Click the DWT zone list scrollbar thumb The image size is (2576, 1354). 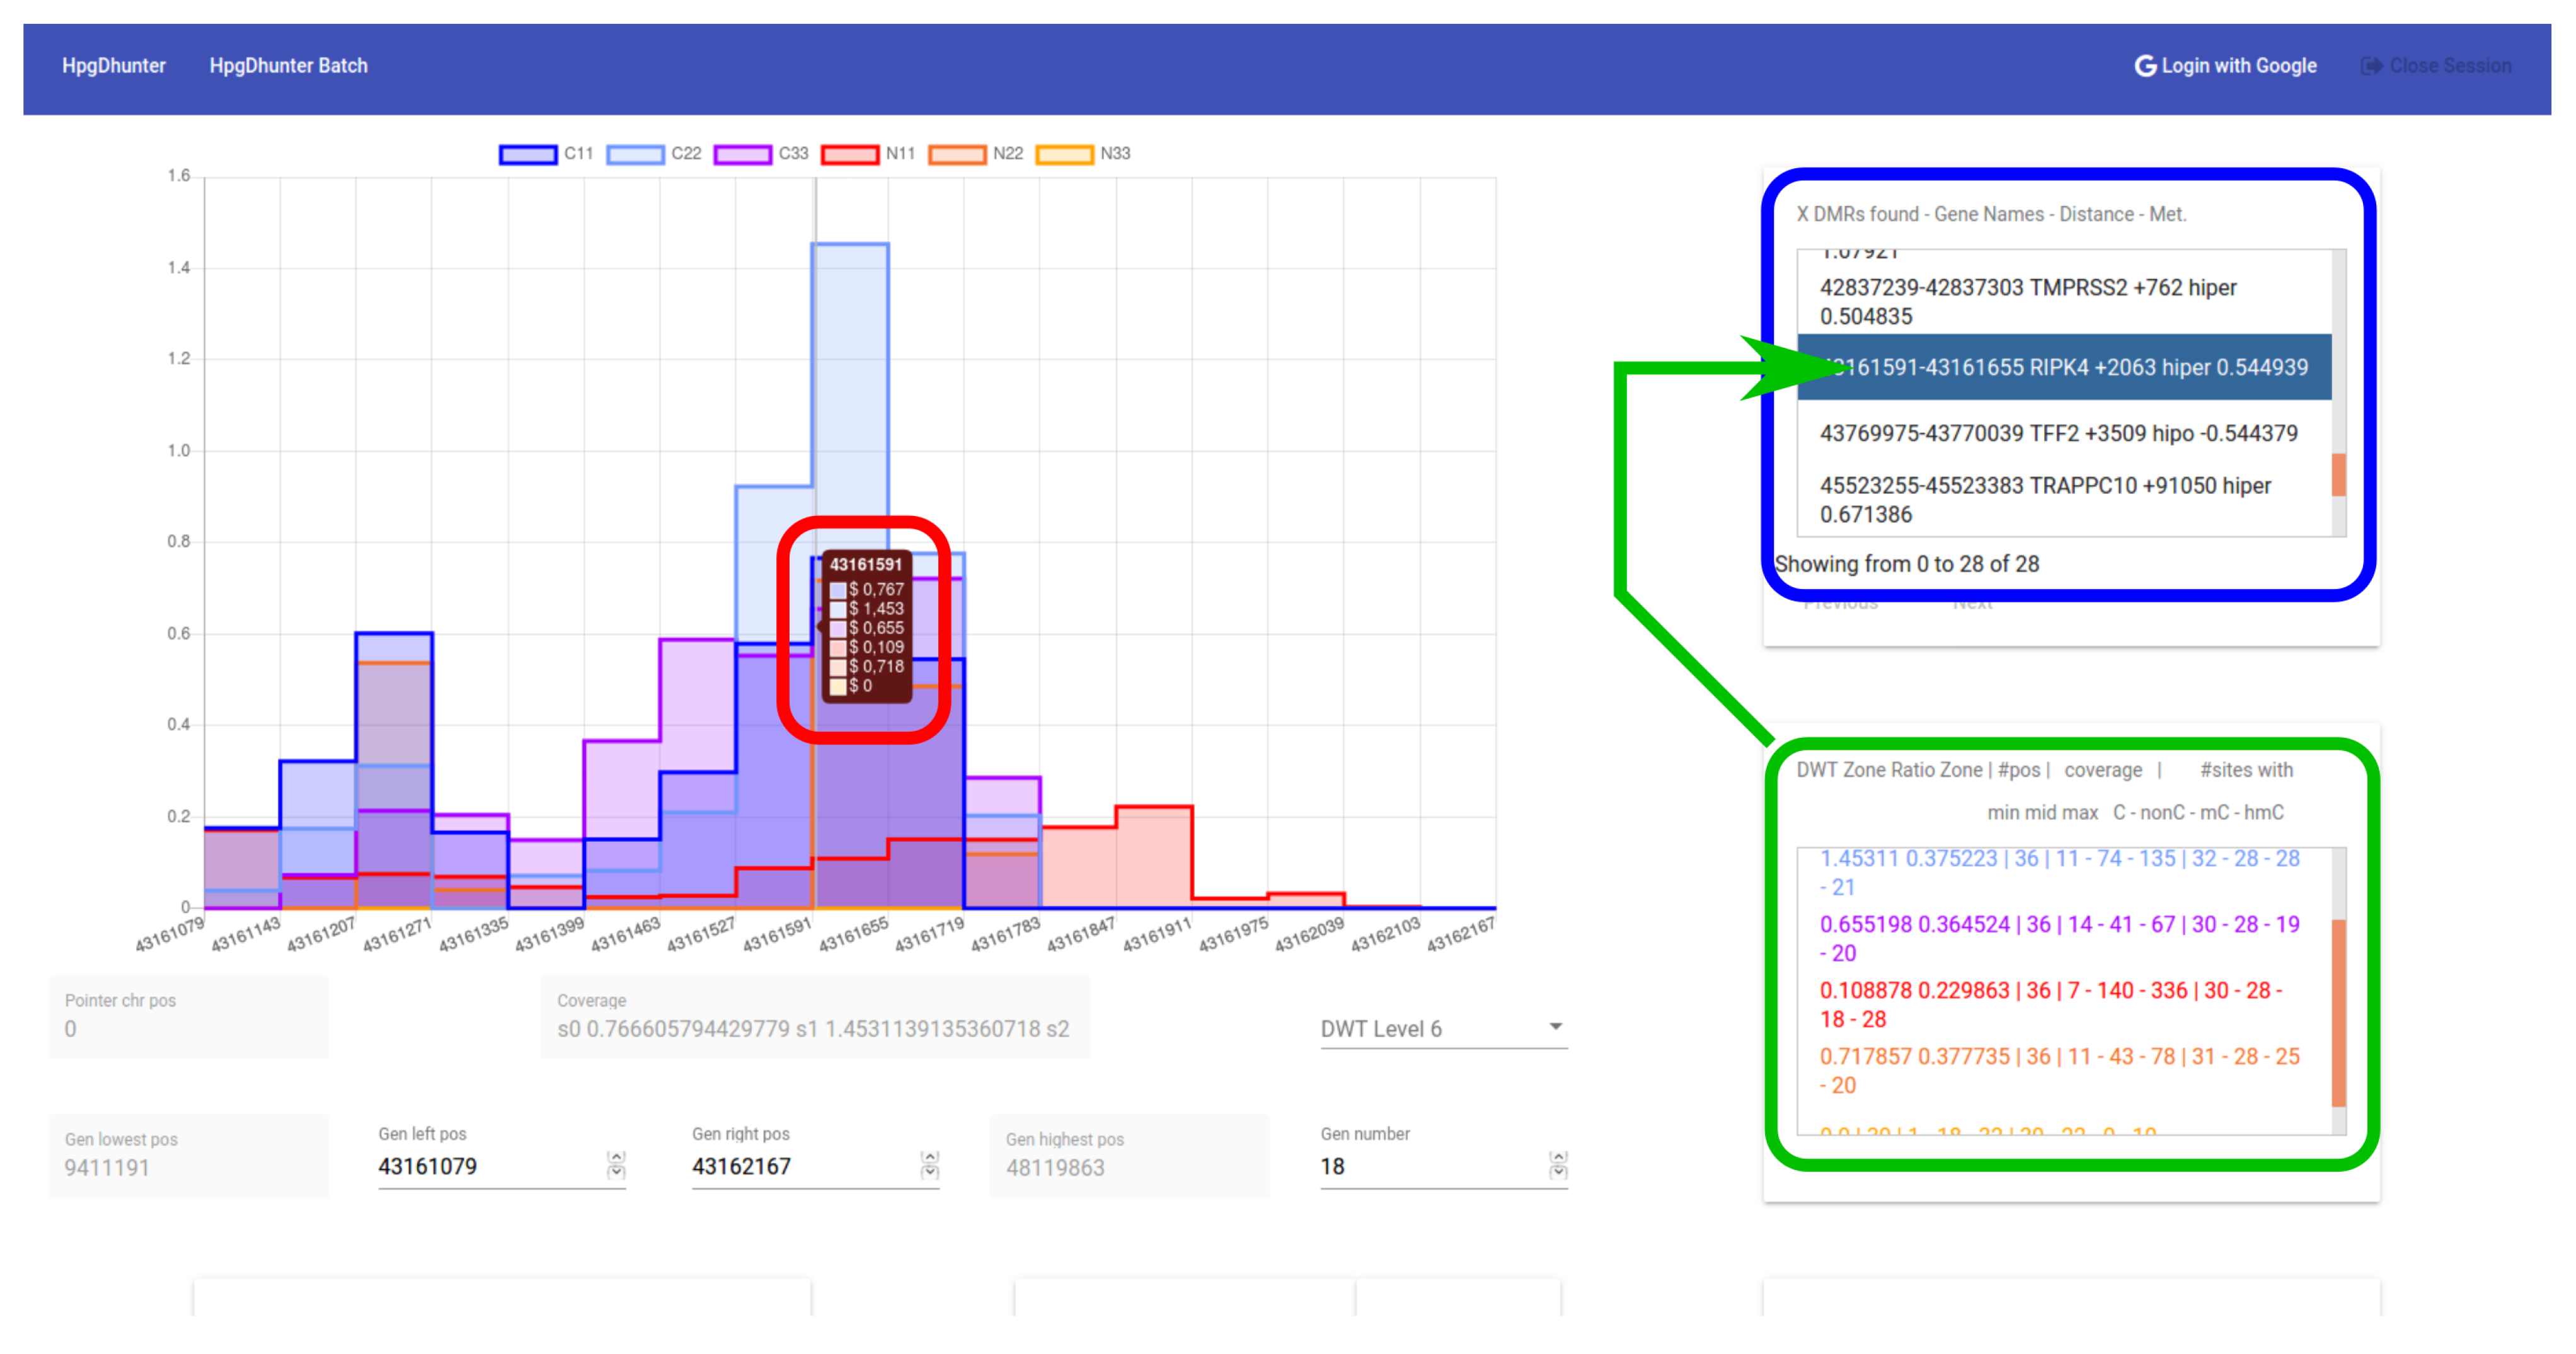click(x=2338, y=1012)
